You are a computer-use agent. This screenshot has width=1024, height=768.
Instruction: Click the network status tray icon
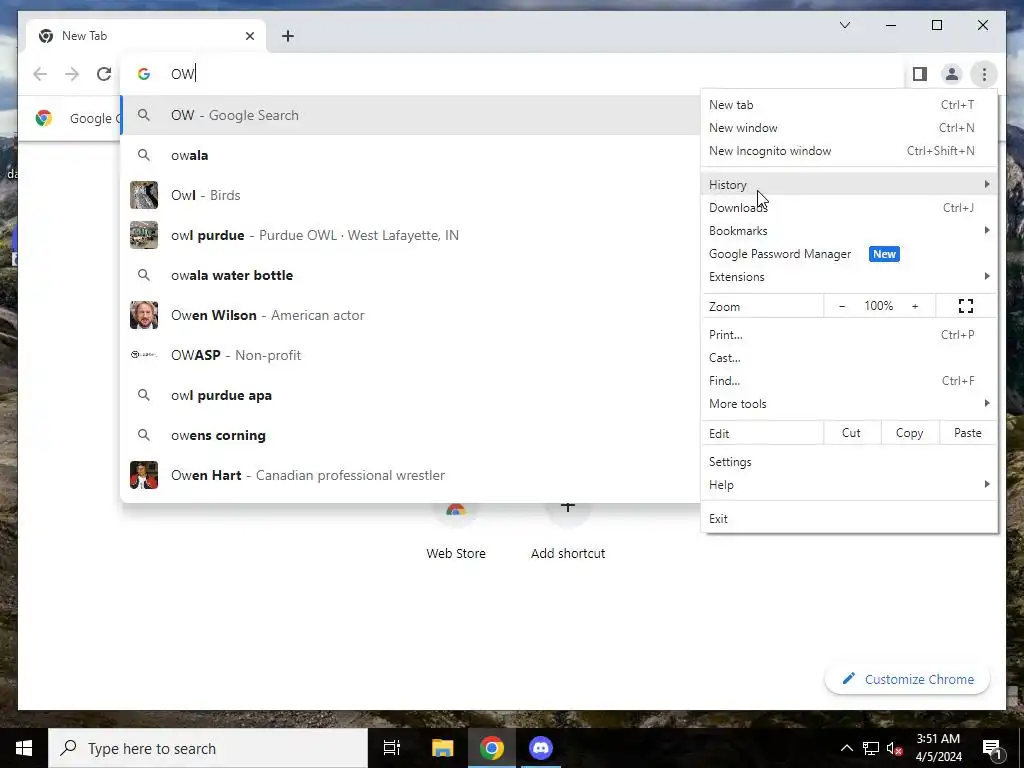(x=871, y=748)
